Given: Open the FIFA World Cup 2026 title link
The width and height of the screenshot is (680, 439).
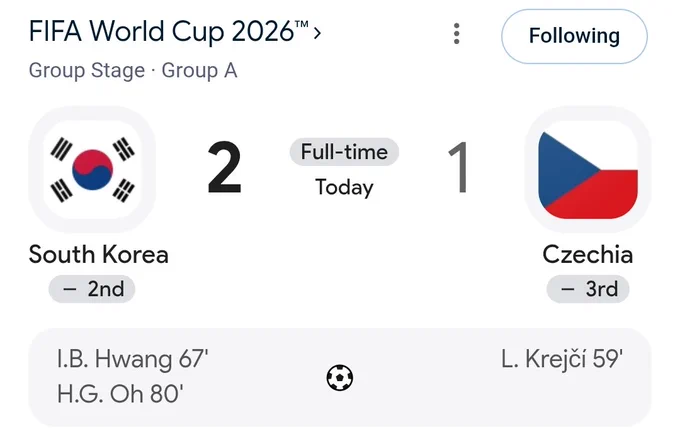Looking at the screenshot, I should click(169, 32).
